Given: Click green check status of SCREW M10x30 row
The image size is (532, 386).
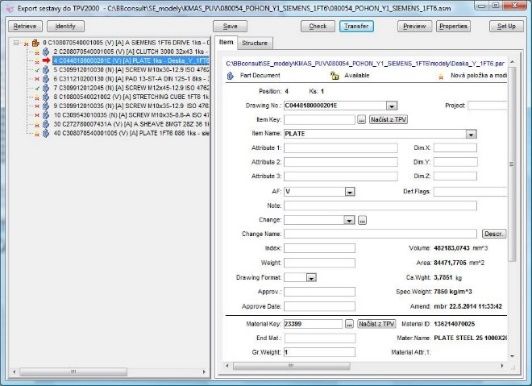Looking at the screenshot, I should click(x=37, y=70).
